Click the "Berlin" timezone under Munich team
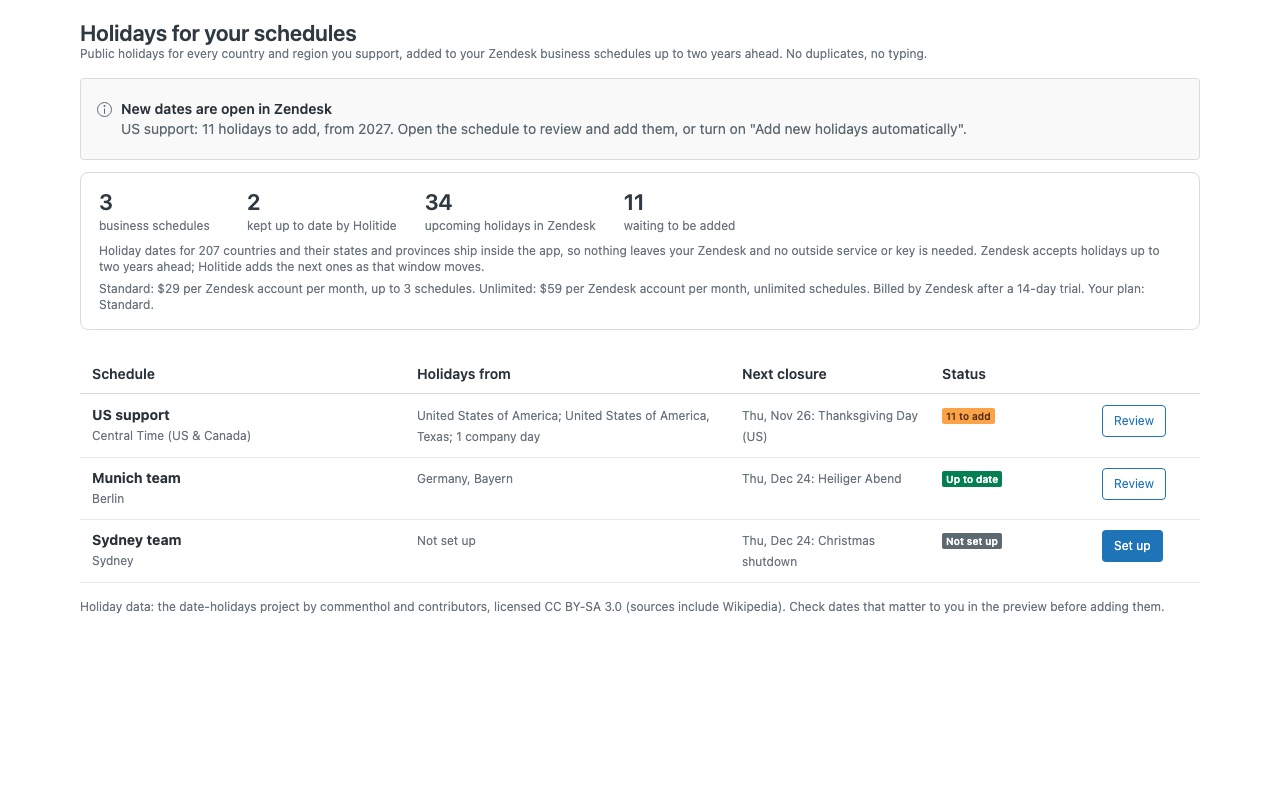The height and width of the screenshot is (800, 1280). (108, 499)
